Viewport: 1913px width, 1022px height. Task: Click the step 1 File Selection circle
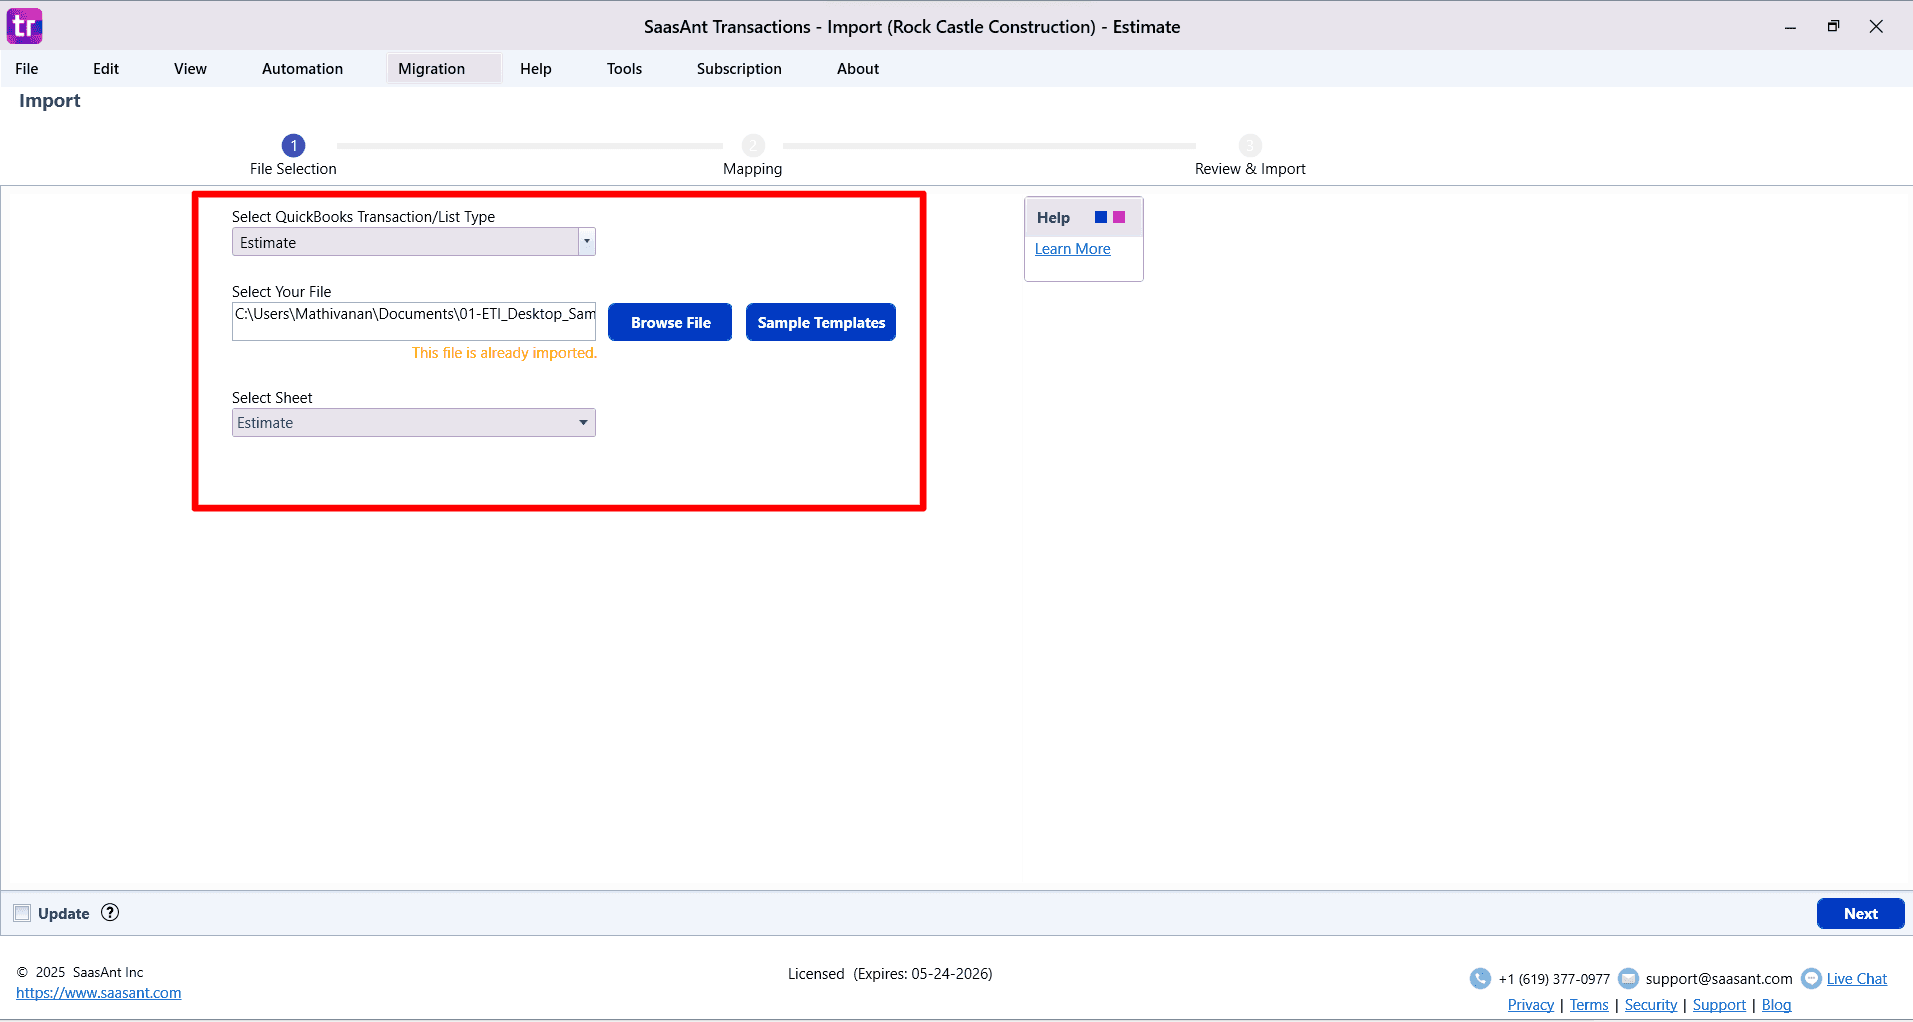(x=292, y=145)
